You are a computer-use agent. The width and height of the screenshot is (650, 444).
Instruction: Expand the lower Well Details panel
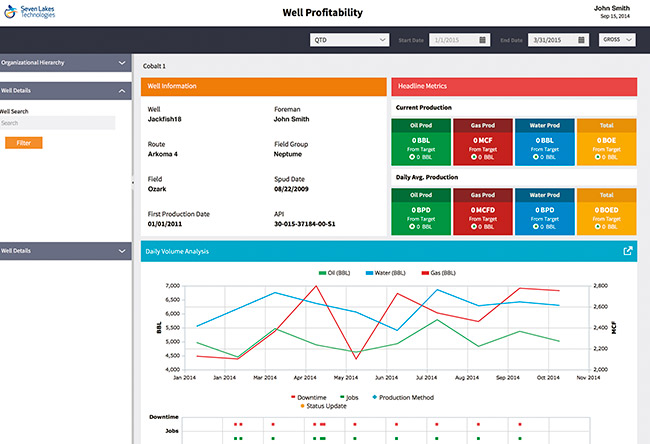pos(65,251)
